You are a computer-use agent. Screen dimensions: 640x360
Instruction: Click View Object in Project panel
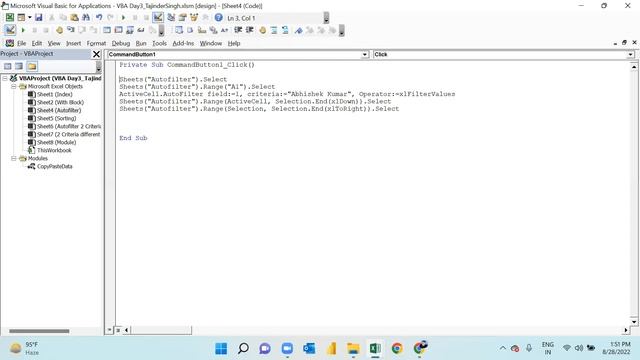19,66
